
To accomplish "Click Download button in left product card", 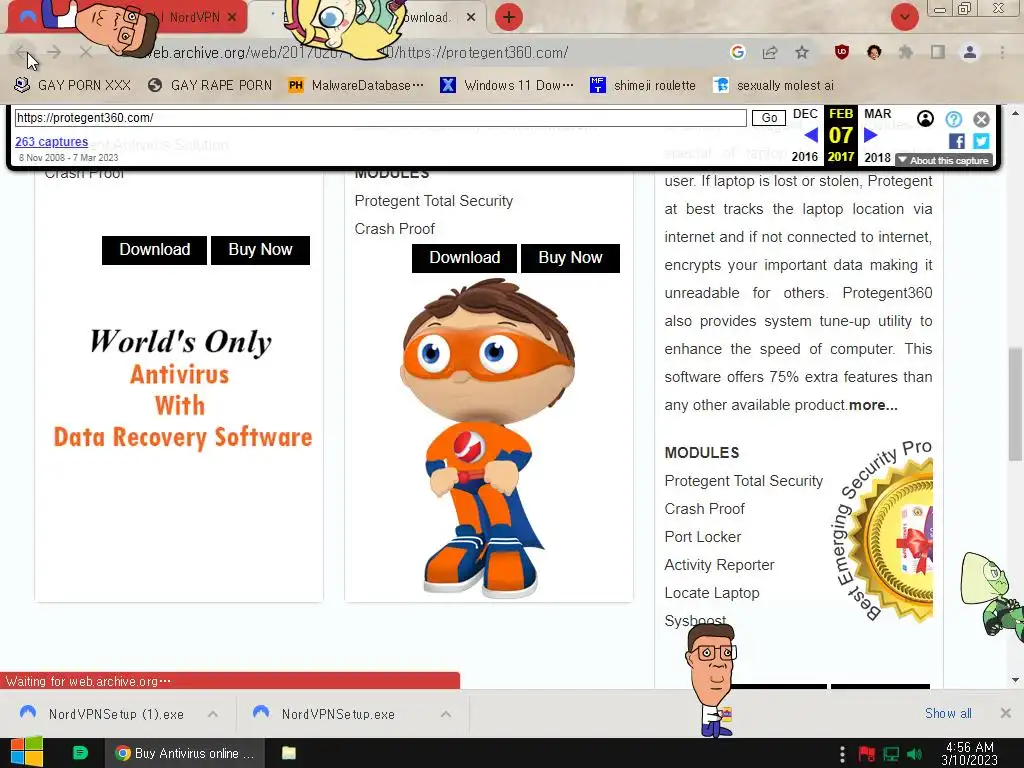I will point(154,250).
